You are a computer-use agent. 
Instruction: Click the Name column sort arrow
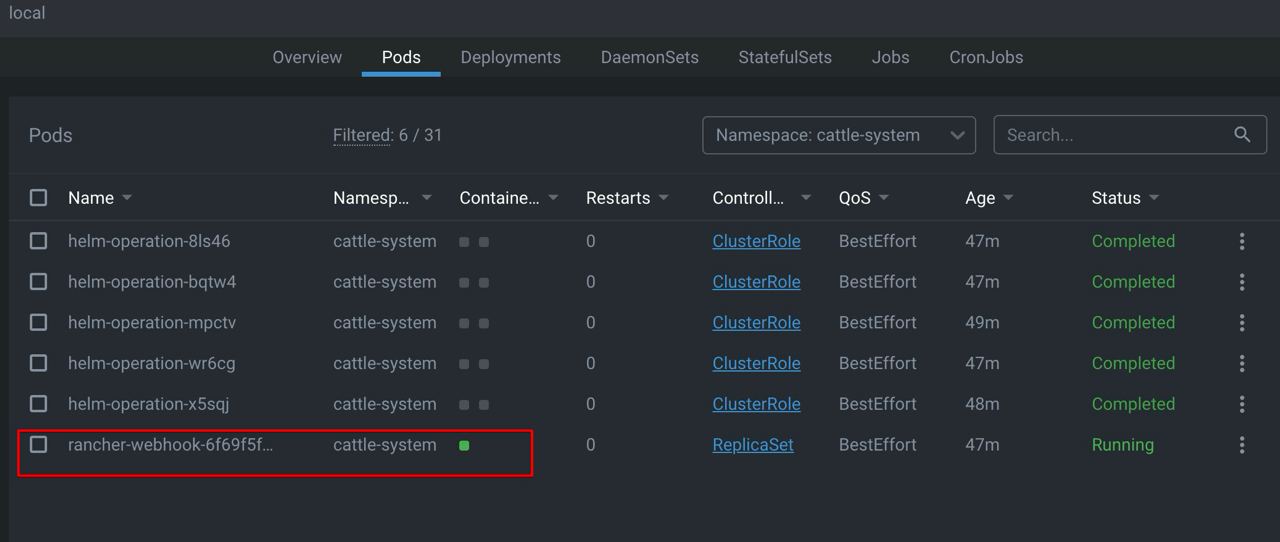[127, 198]
